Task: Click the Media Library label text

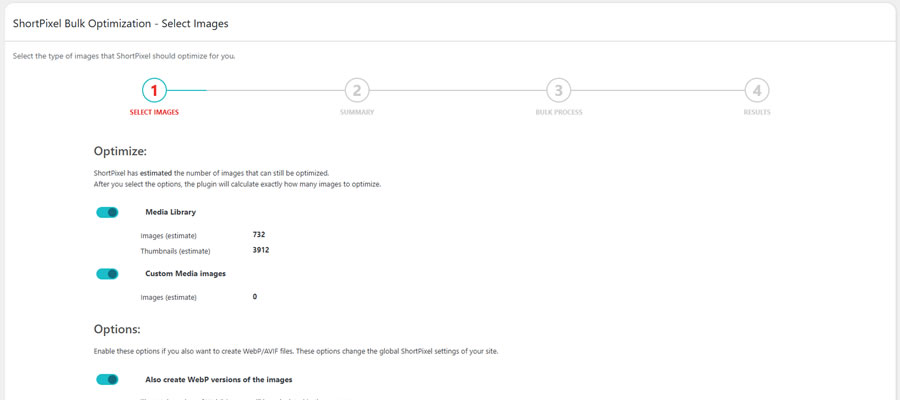Action: tap(170, 212)
